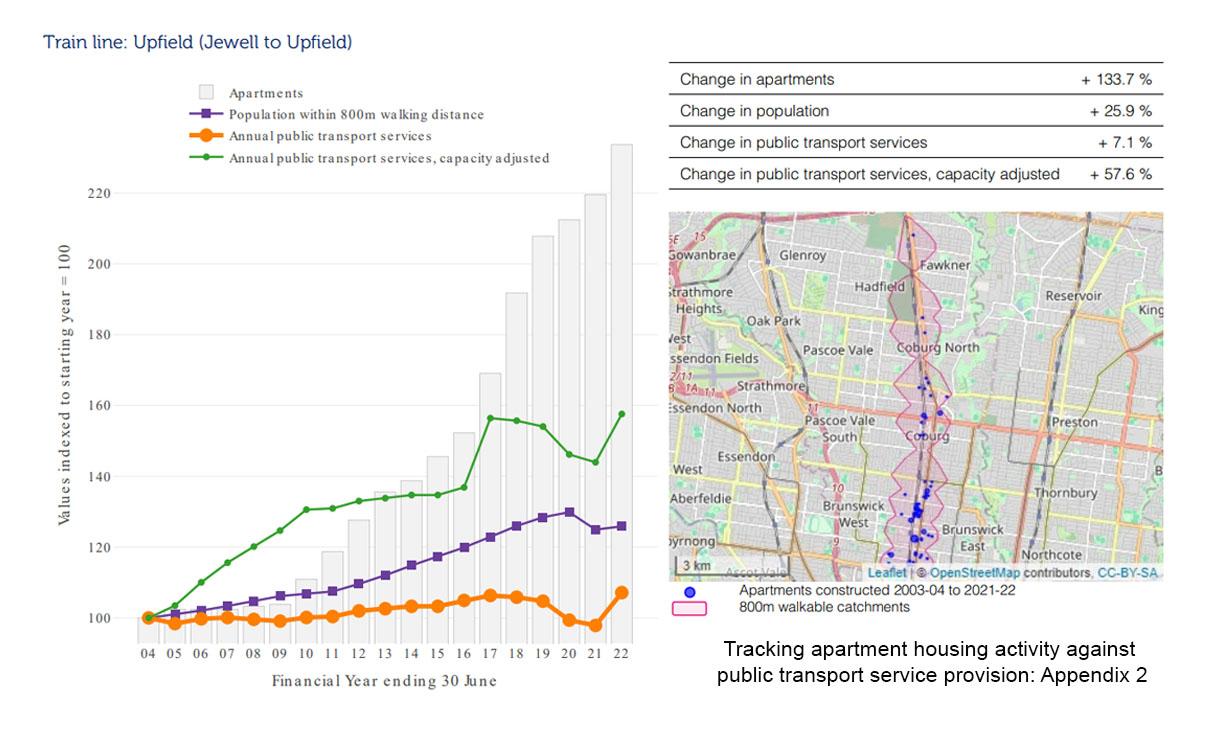1220x732 pixels.
Task: Toggle the capacity adjusted services legend entry
Action: [389, 158]
